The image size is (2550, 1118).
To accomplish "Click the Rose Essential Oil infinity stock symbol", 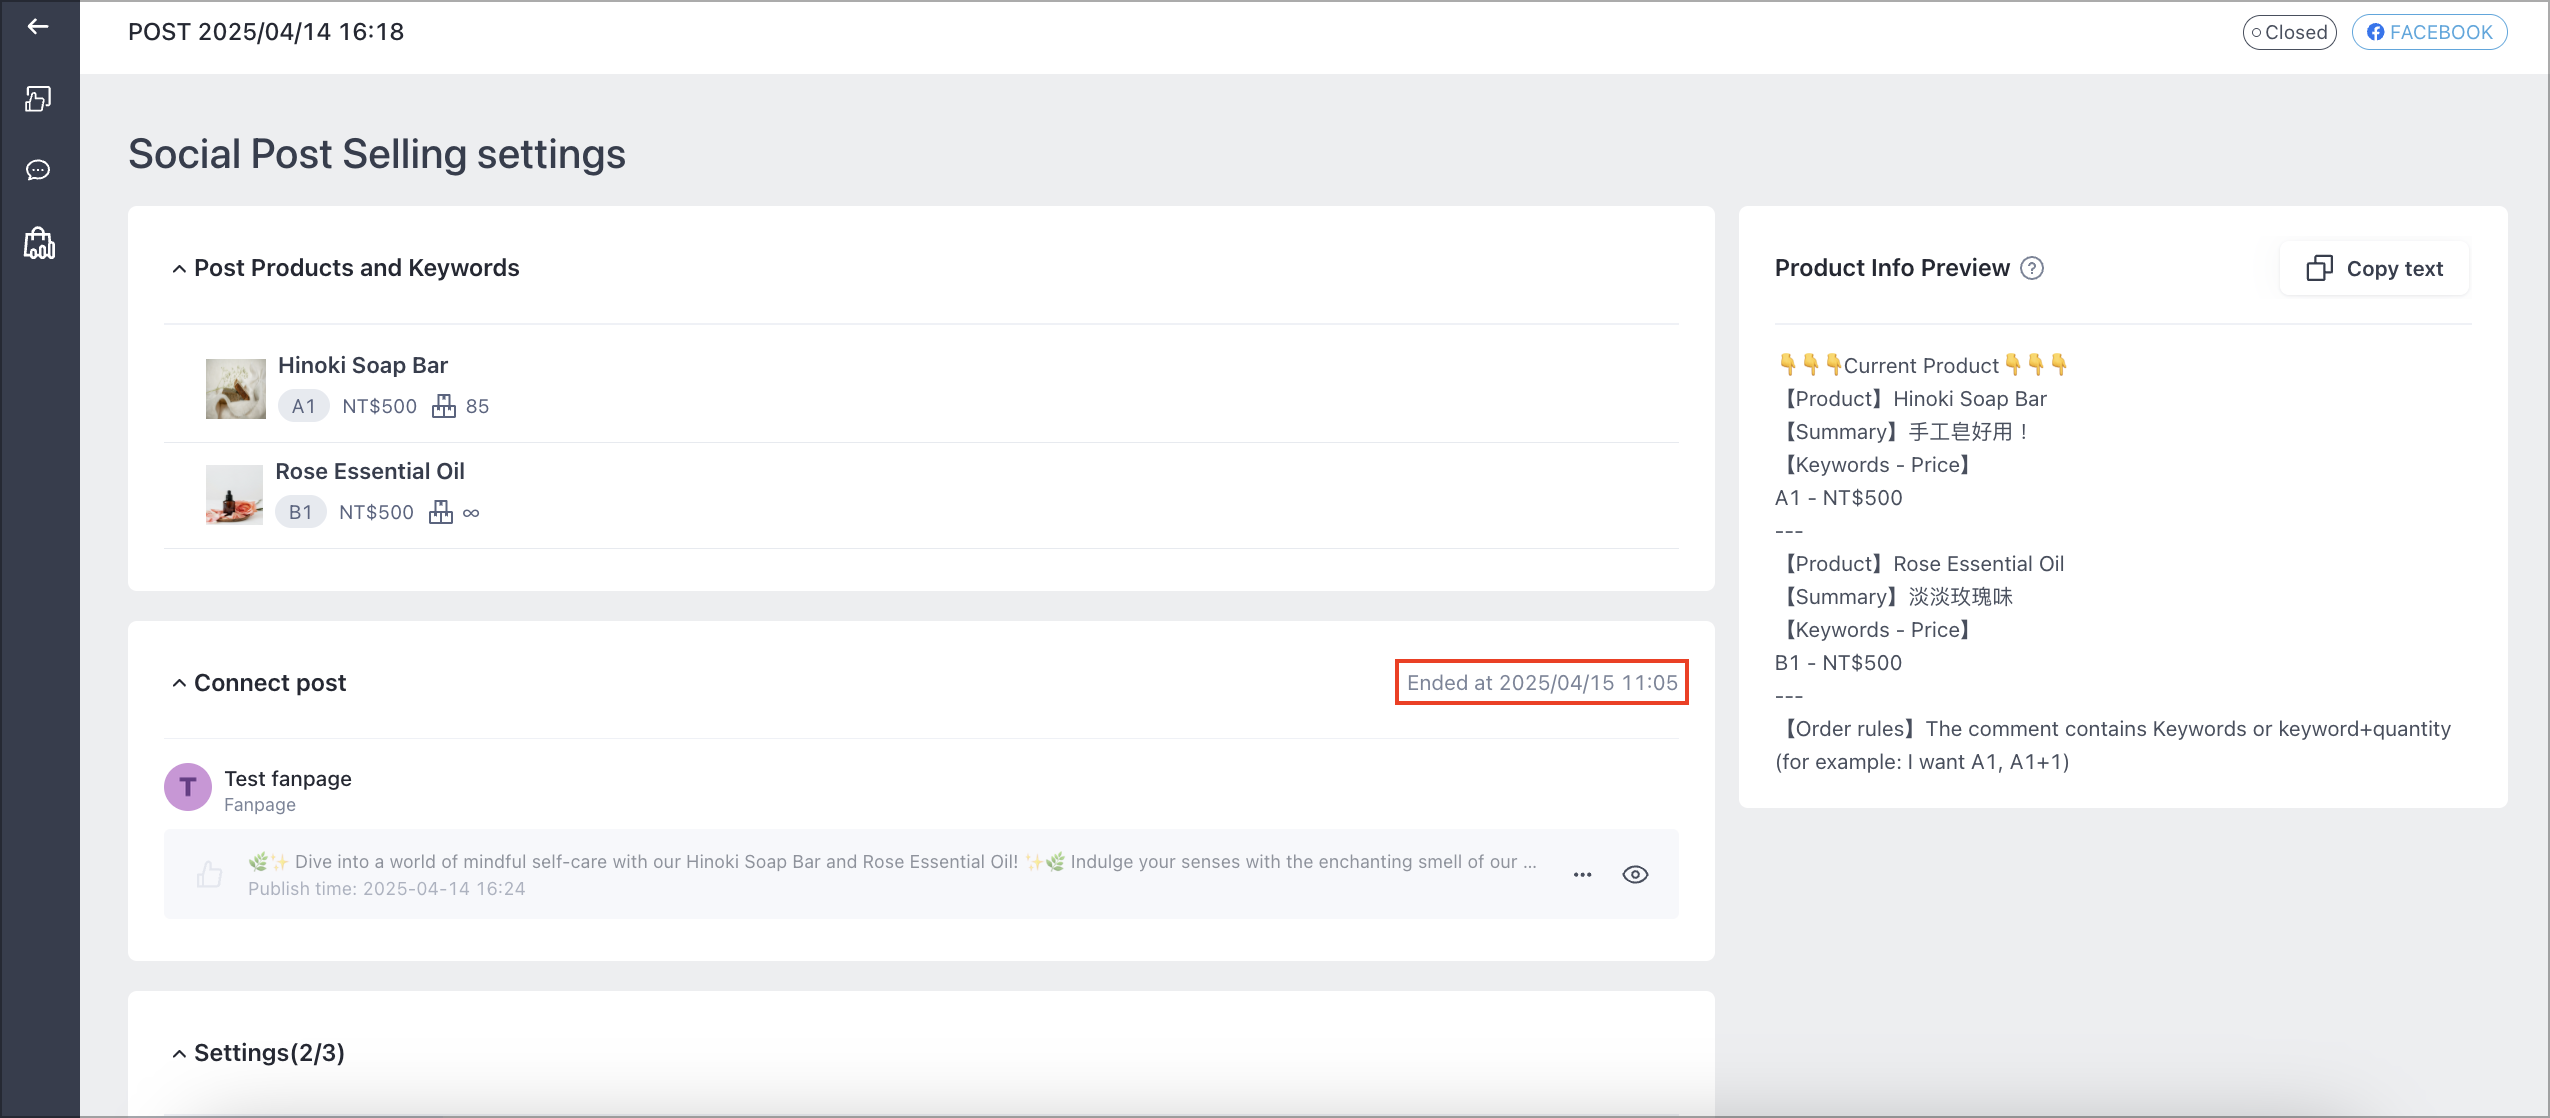I will pyautogui.click(x=471, y=513).
